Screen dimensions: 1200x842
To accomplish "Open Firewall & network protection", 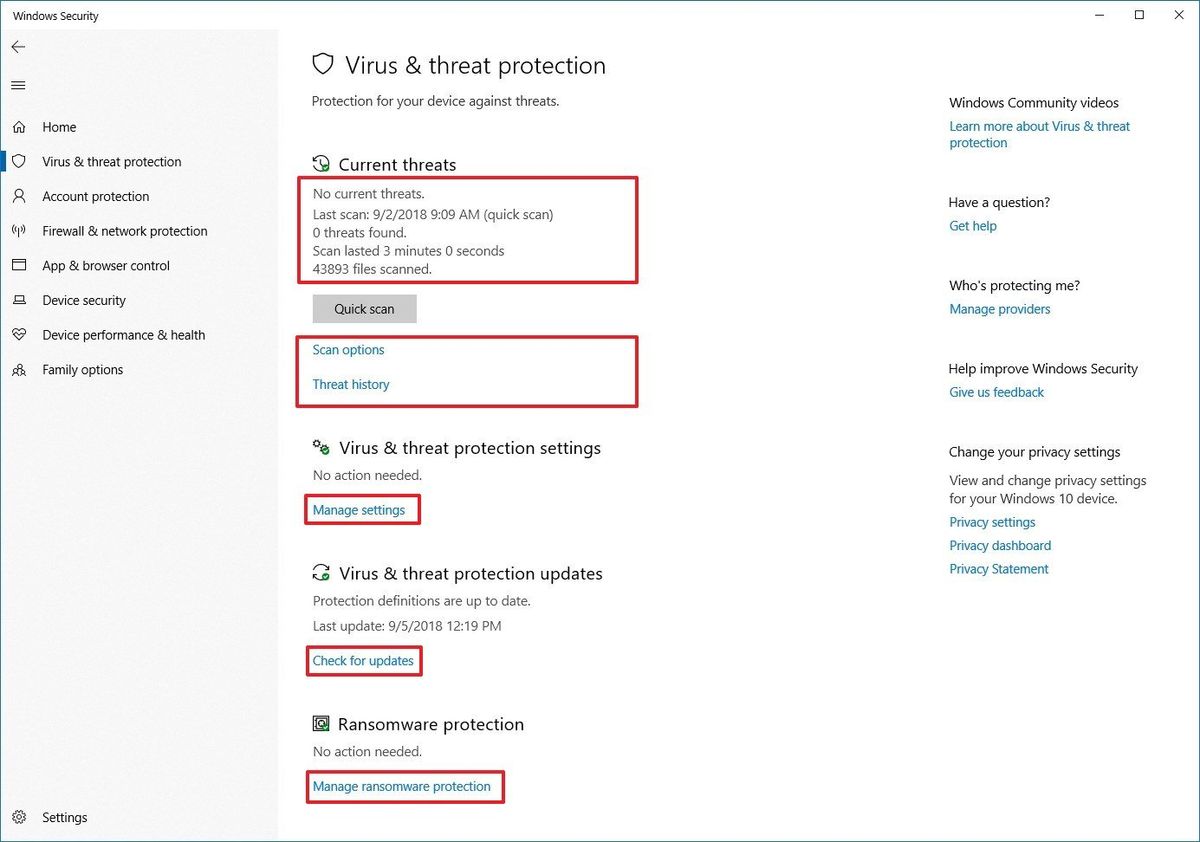I will [124, 231].
